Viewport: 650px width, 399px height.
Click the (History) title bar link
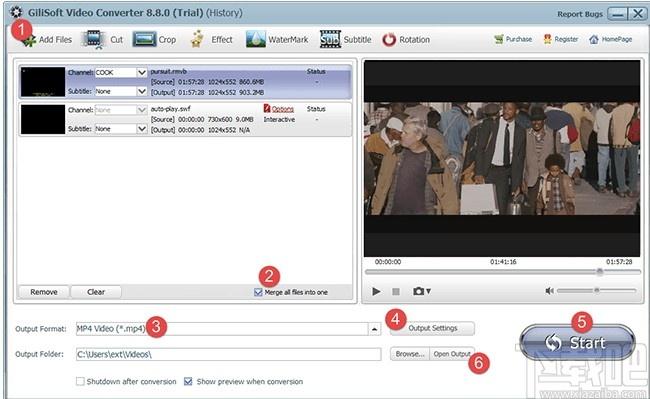pos(224,13)
